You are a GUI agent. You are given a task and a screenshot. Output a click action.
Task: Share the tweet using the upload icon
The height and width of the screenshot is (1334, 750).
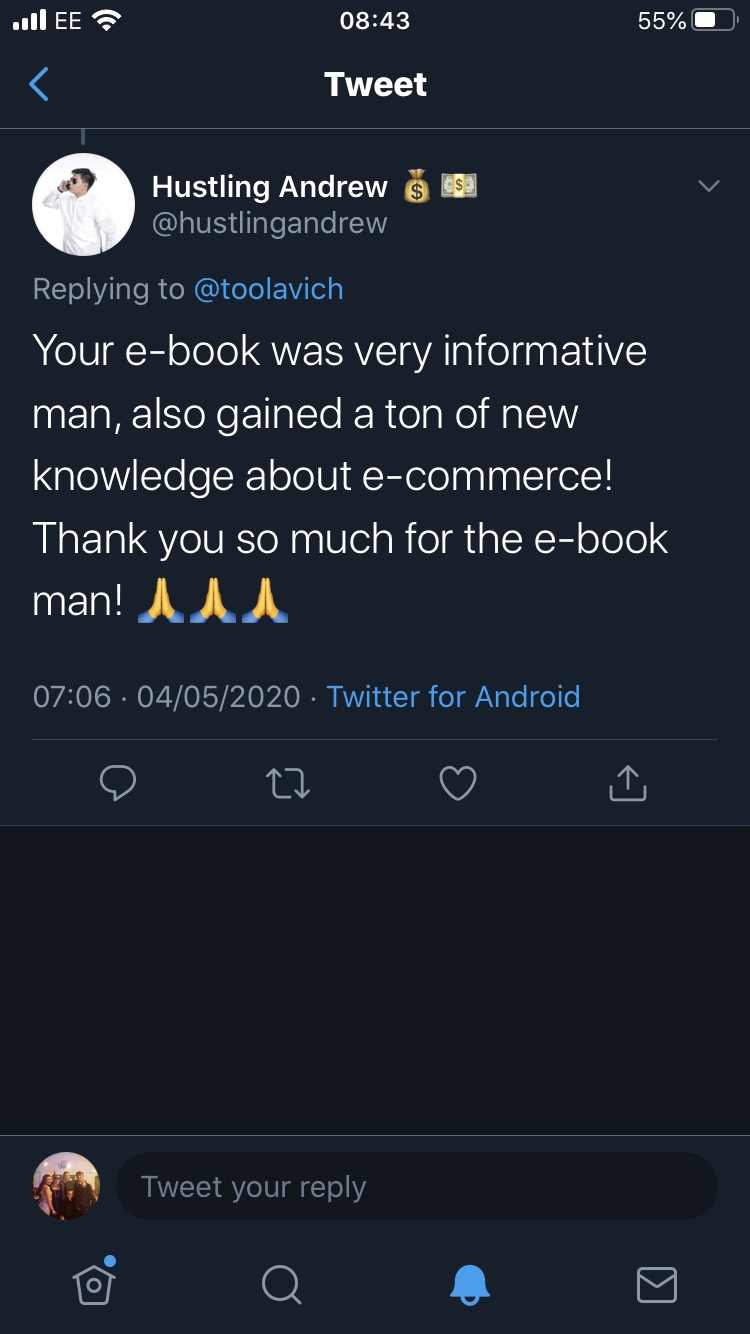[628, 783]
